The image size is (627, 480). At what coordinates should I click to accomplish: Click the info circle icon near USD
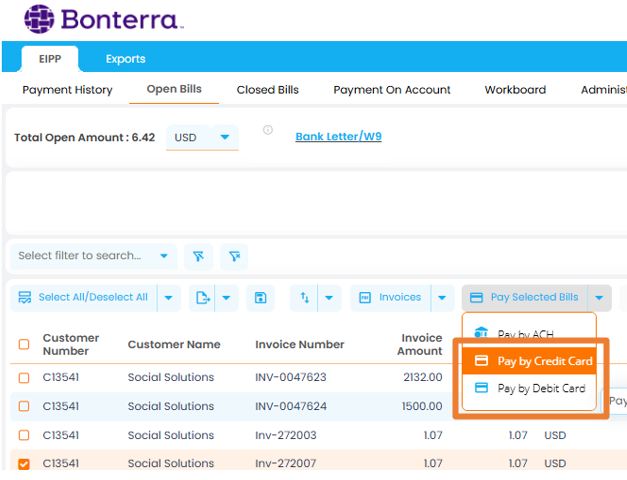pyautogui.click(x=268, y=130)
